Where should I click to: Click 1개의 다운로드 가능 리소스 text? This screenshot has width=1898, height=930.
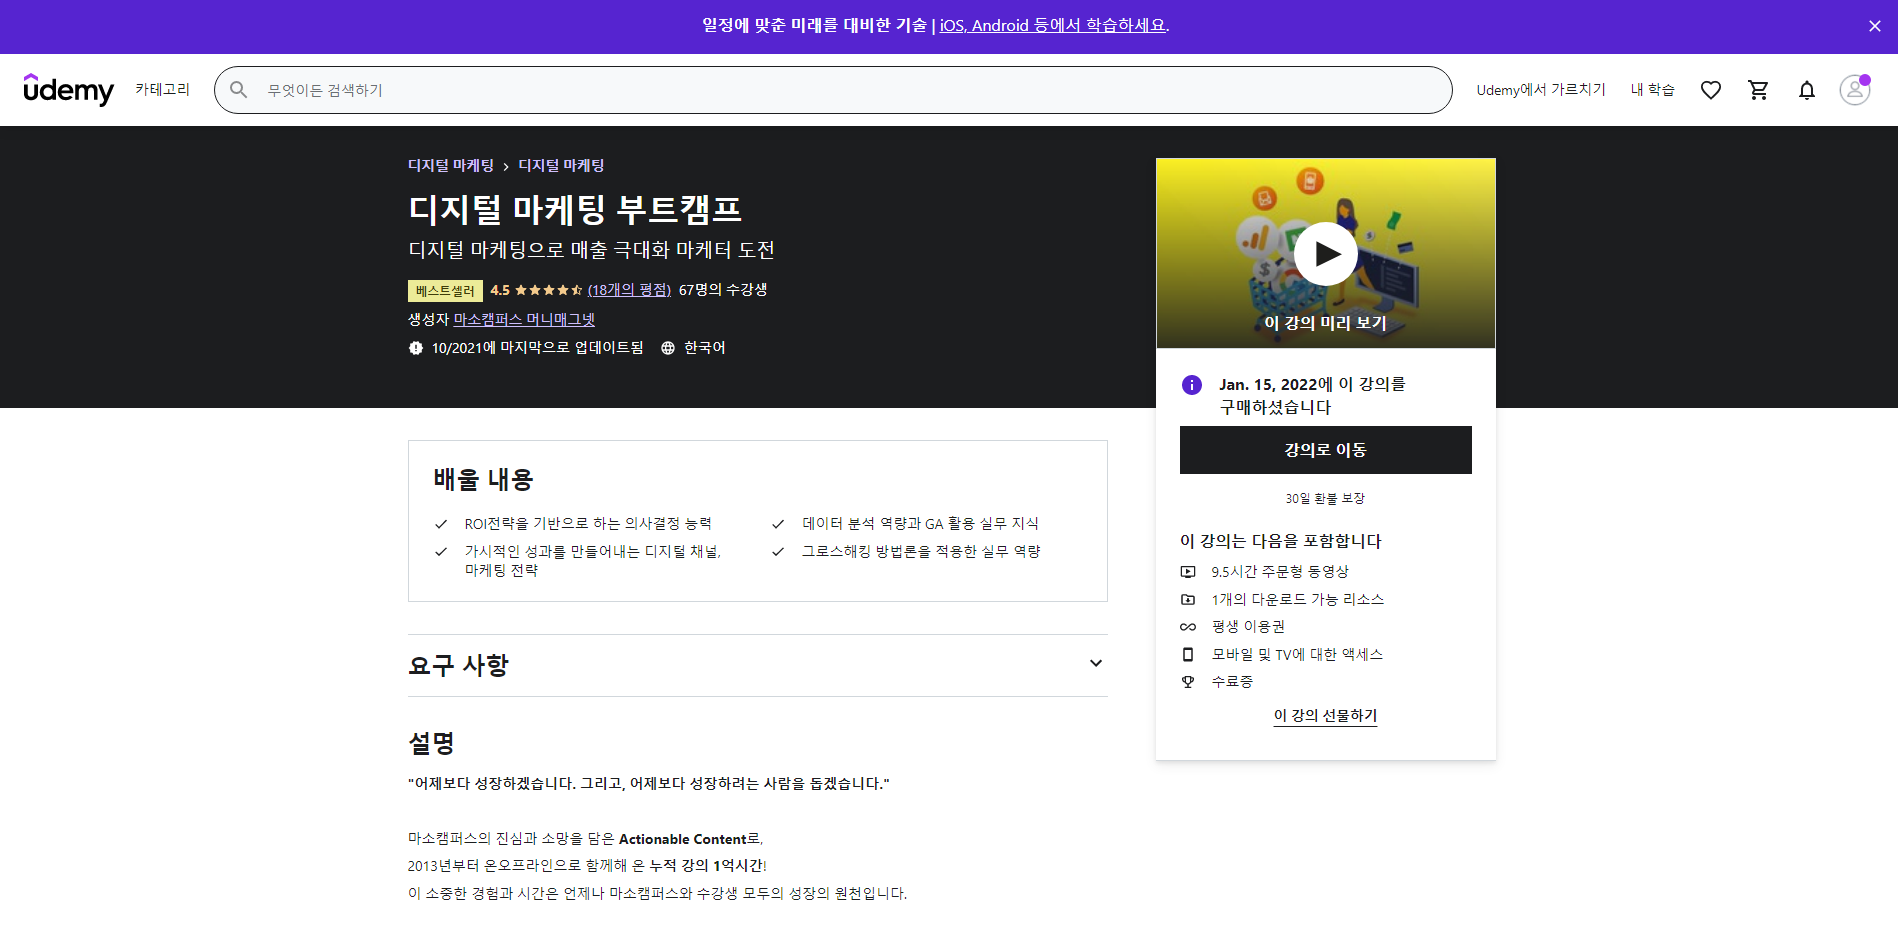click(x=1298, y=600)
